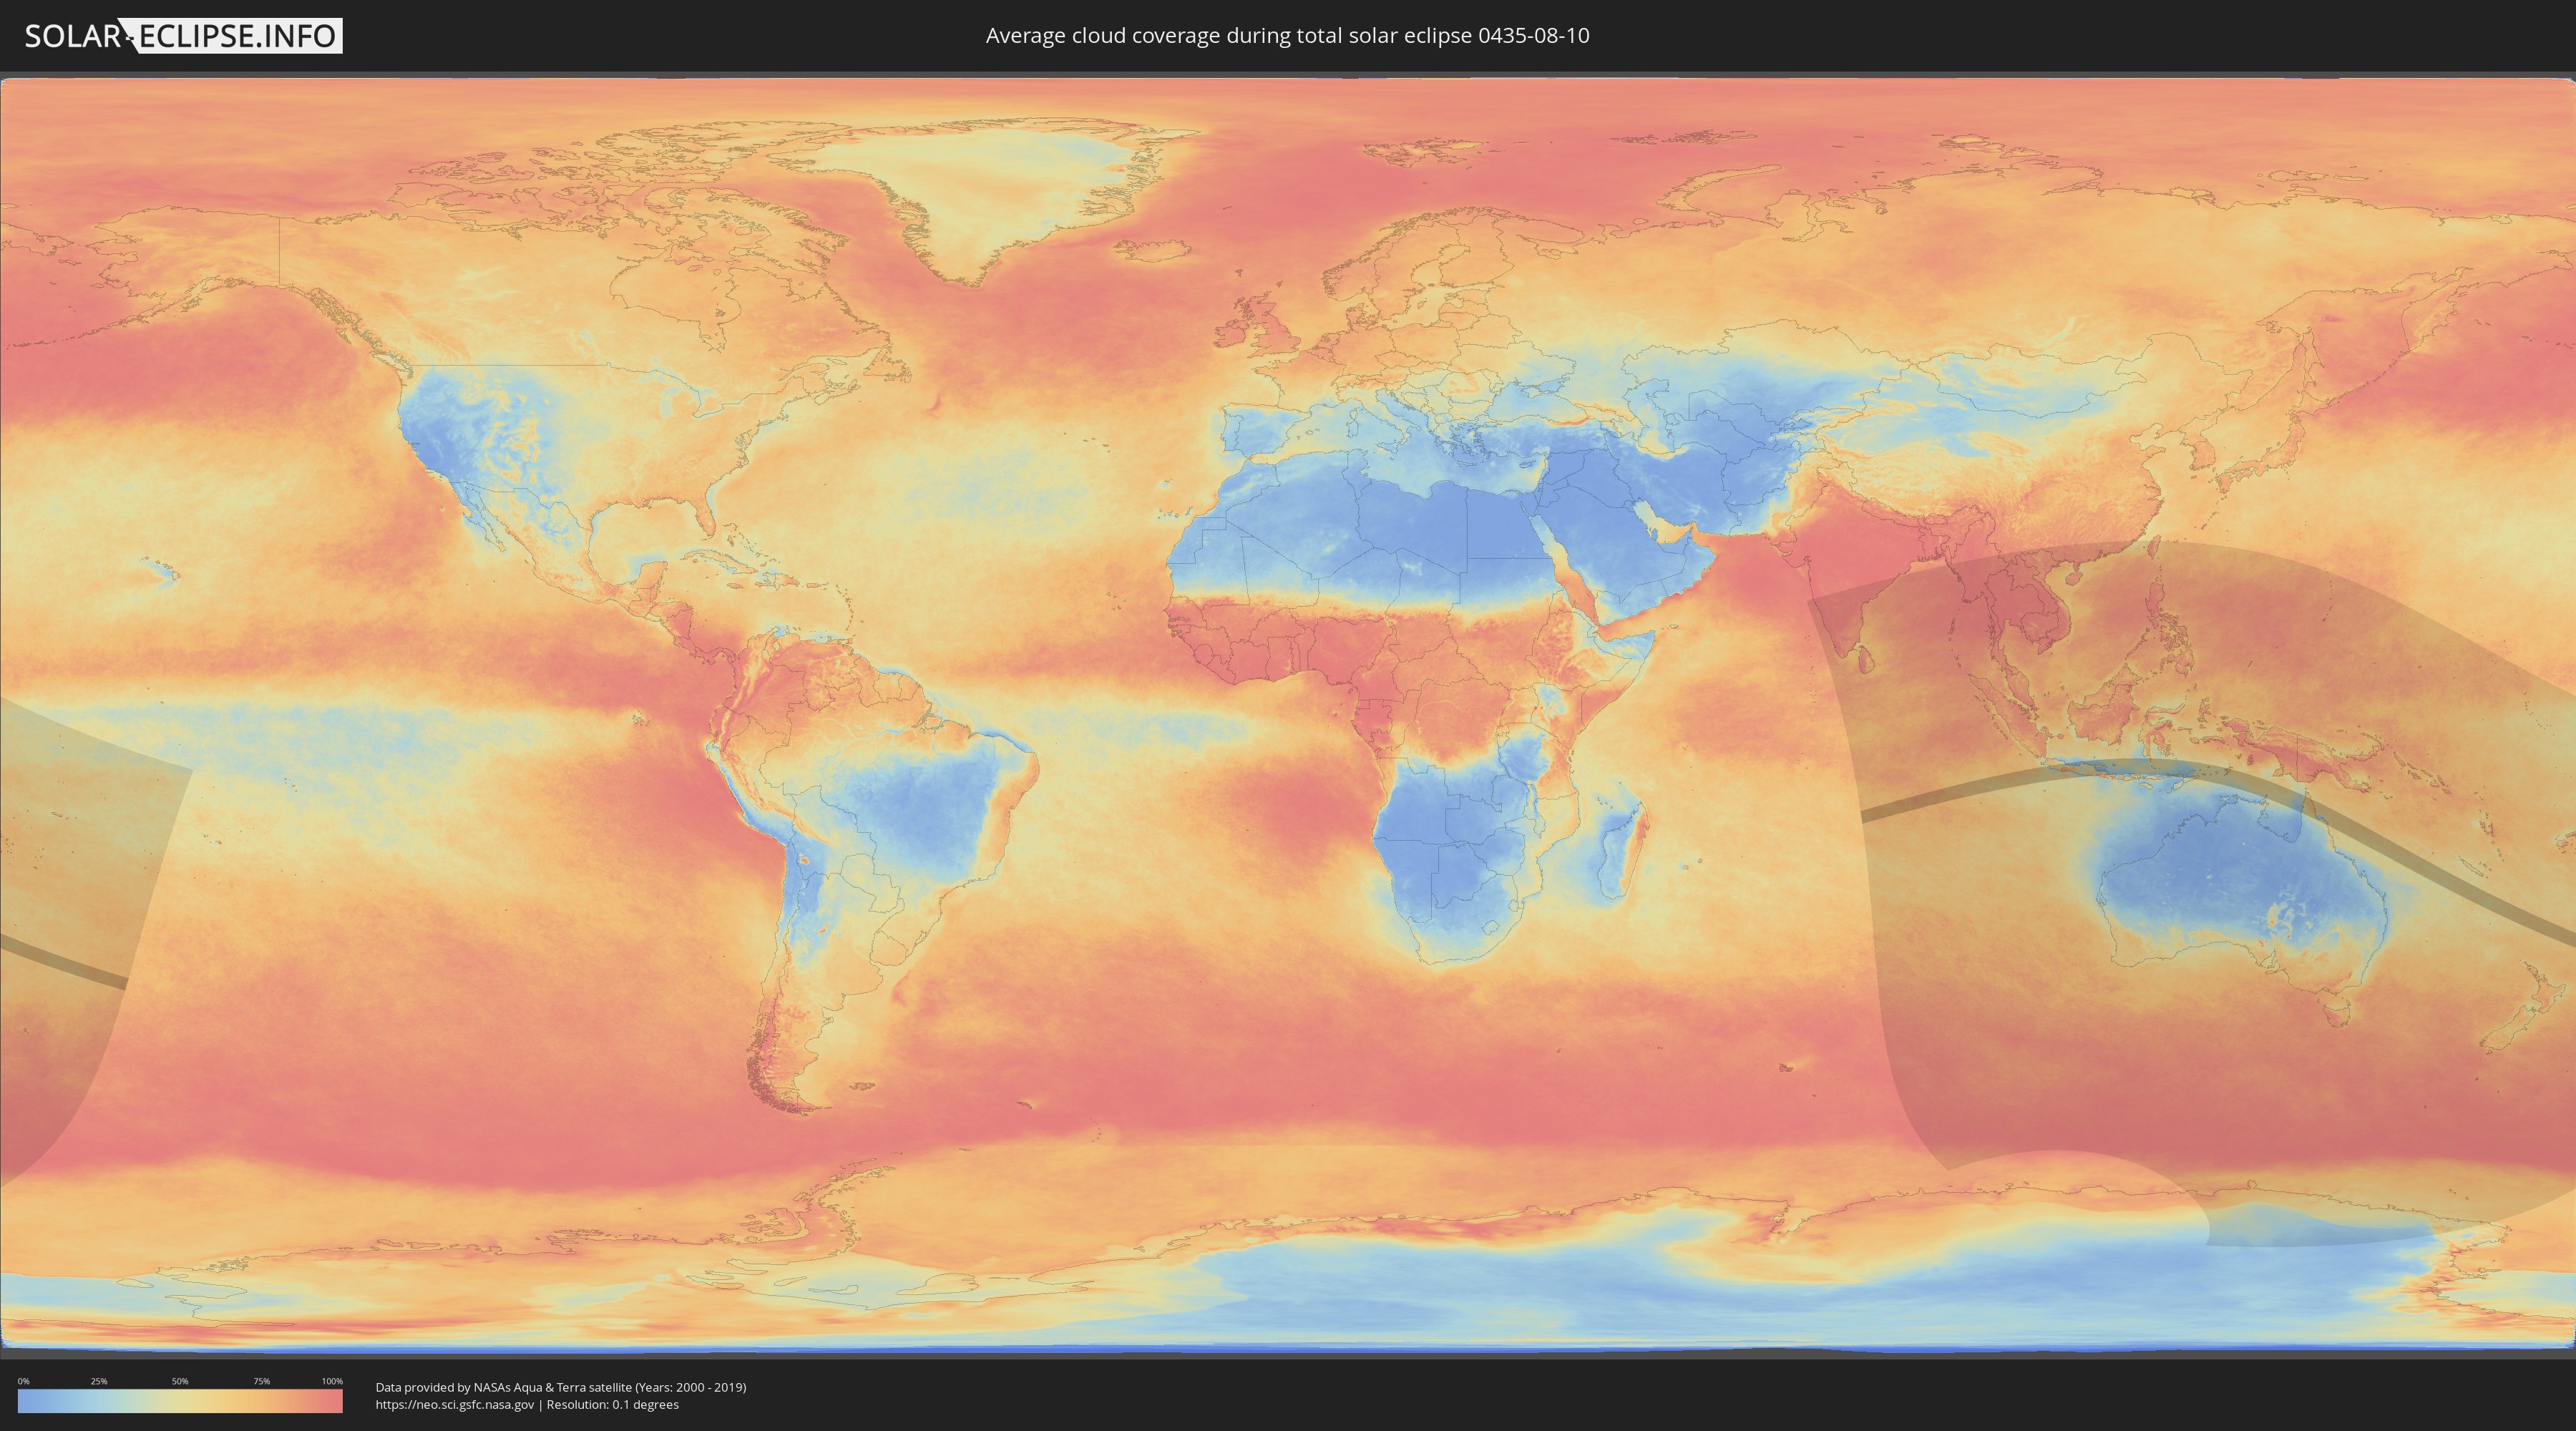2576x1431 pixels.
Task: Click the neo.sci.gsfc.nasa.gov URL text
Action: coord(455,1405)
